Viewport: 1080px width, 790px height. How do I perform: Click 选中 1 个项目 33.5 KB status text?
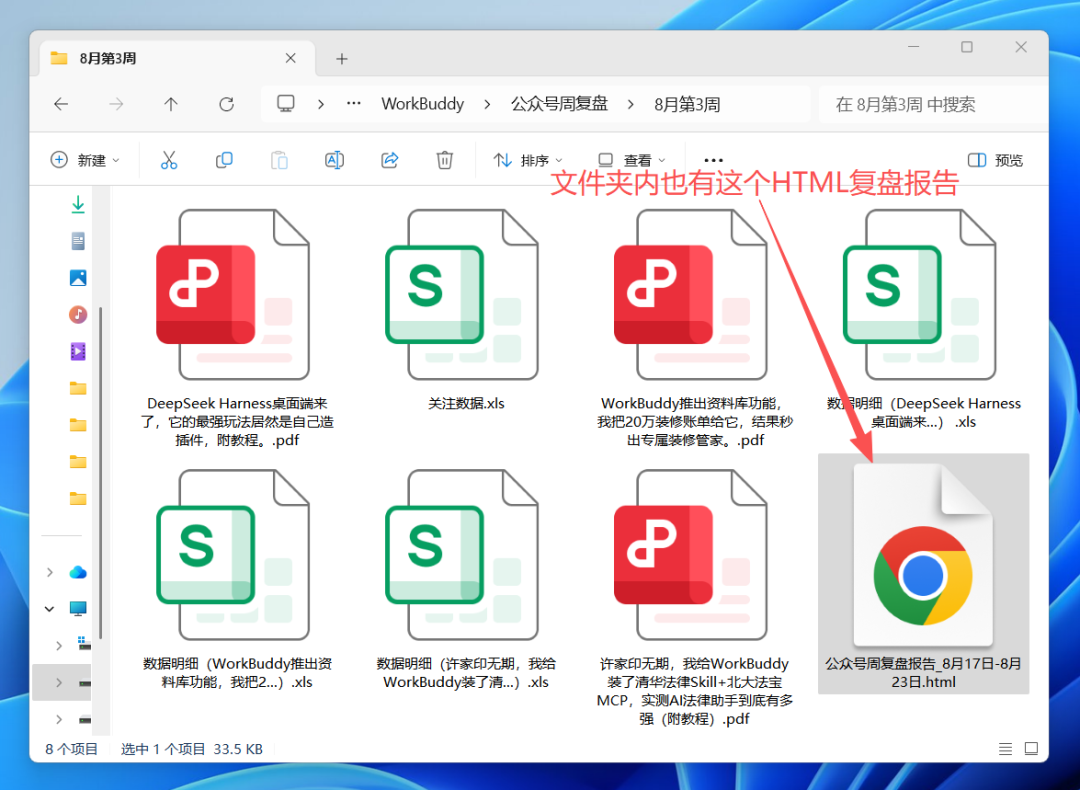click(191, 749)
